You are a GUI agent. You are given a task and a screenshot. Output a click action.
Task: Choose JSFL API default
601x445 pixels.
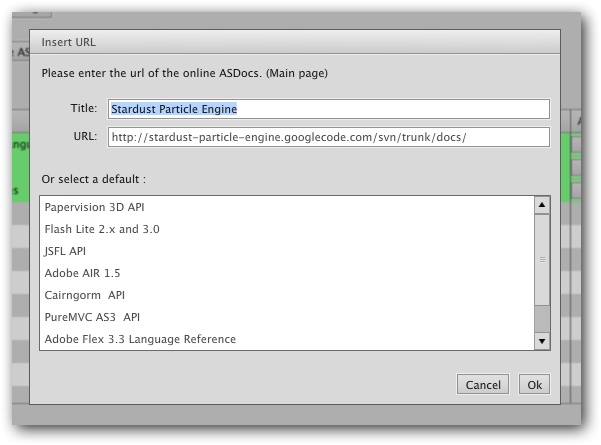click(x=287, y=251)
